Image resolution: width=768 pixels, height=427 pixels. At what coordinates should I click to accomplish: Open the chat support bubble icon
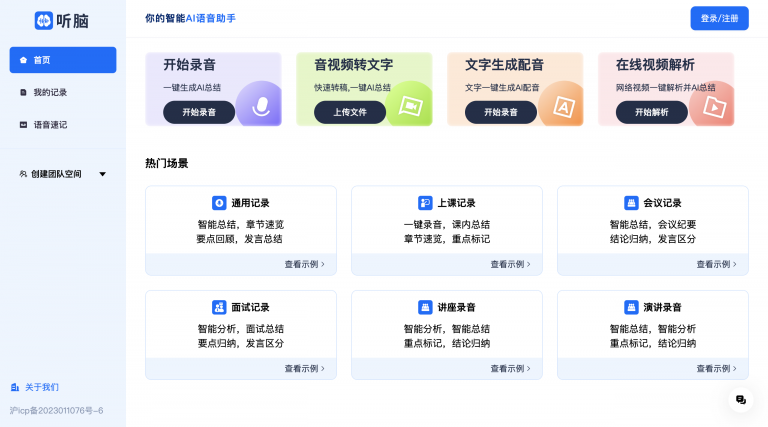741,400
